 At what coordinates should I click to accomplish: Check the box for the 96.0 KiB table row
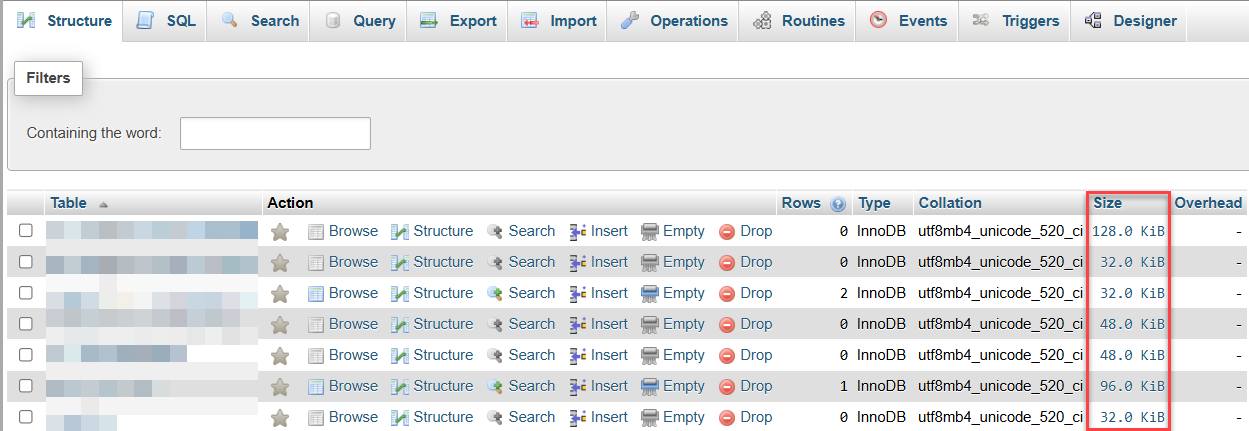click(x=26, y=386)
